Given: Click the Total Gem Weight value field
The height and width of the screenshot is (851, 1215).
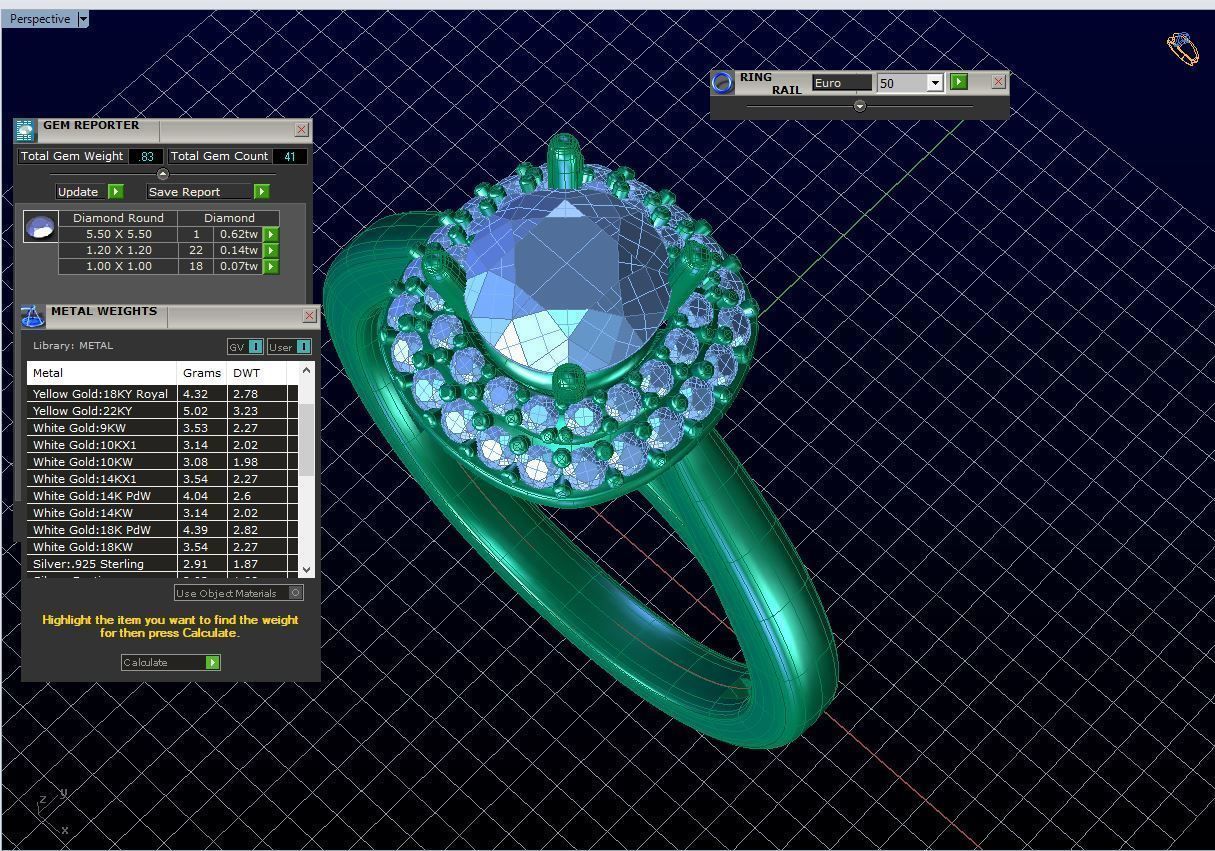Looking at the screenshot, I should [147, 156].
